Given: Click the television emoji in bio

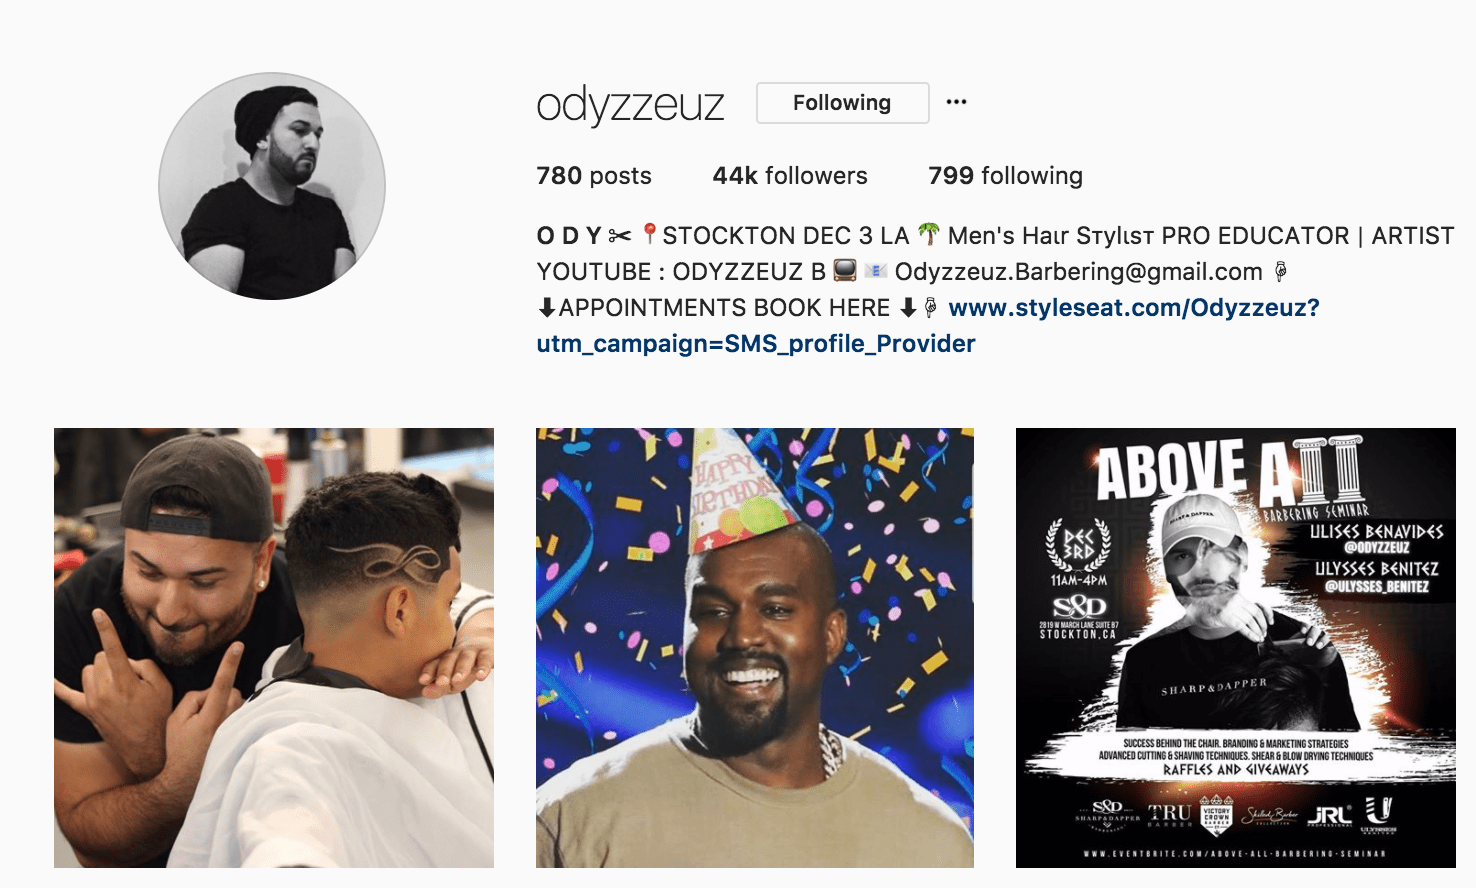Looking at the screenshot, I should [845, 271].
